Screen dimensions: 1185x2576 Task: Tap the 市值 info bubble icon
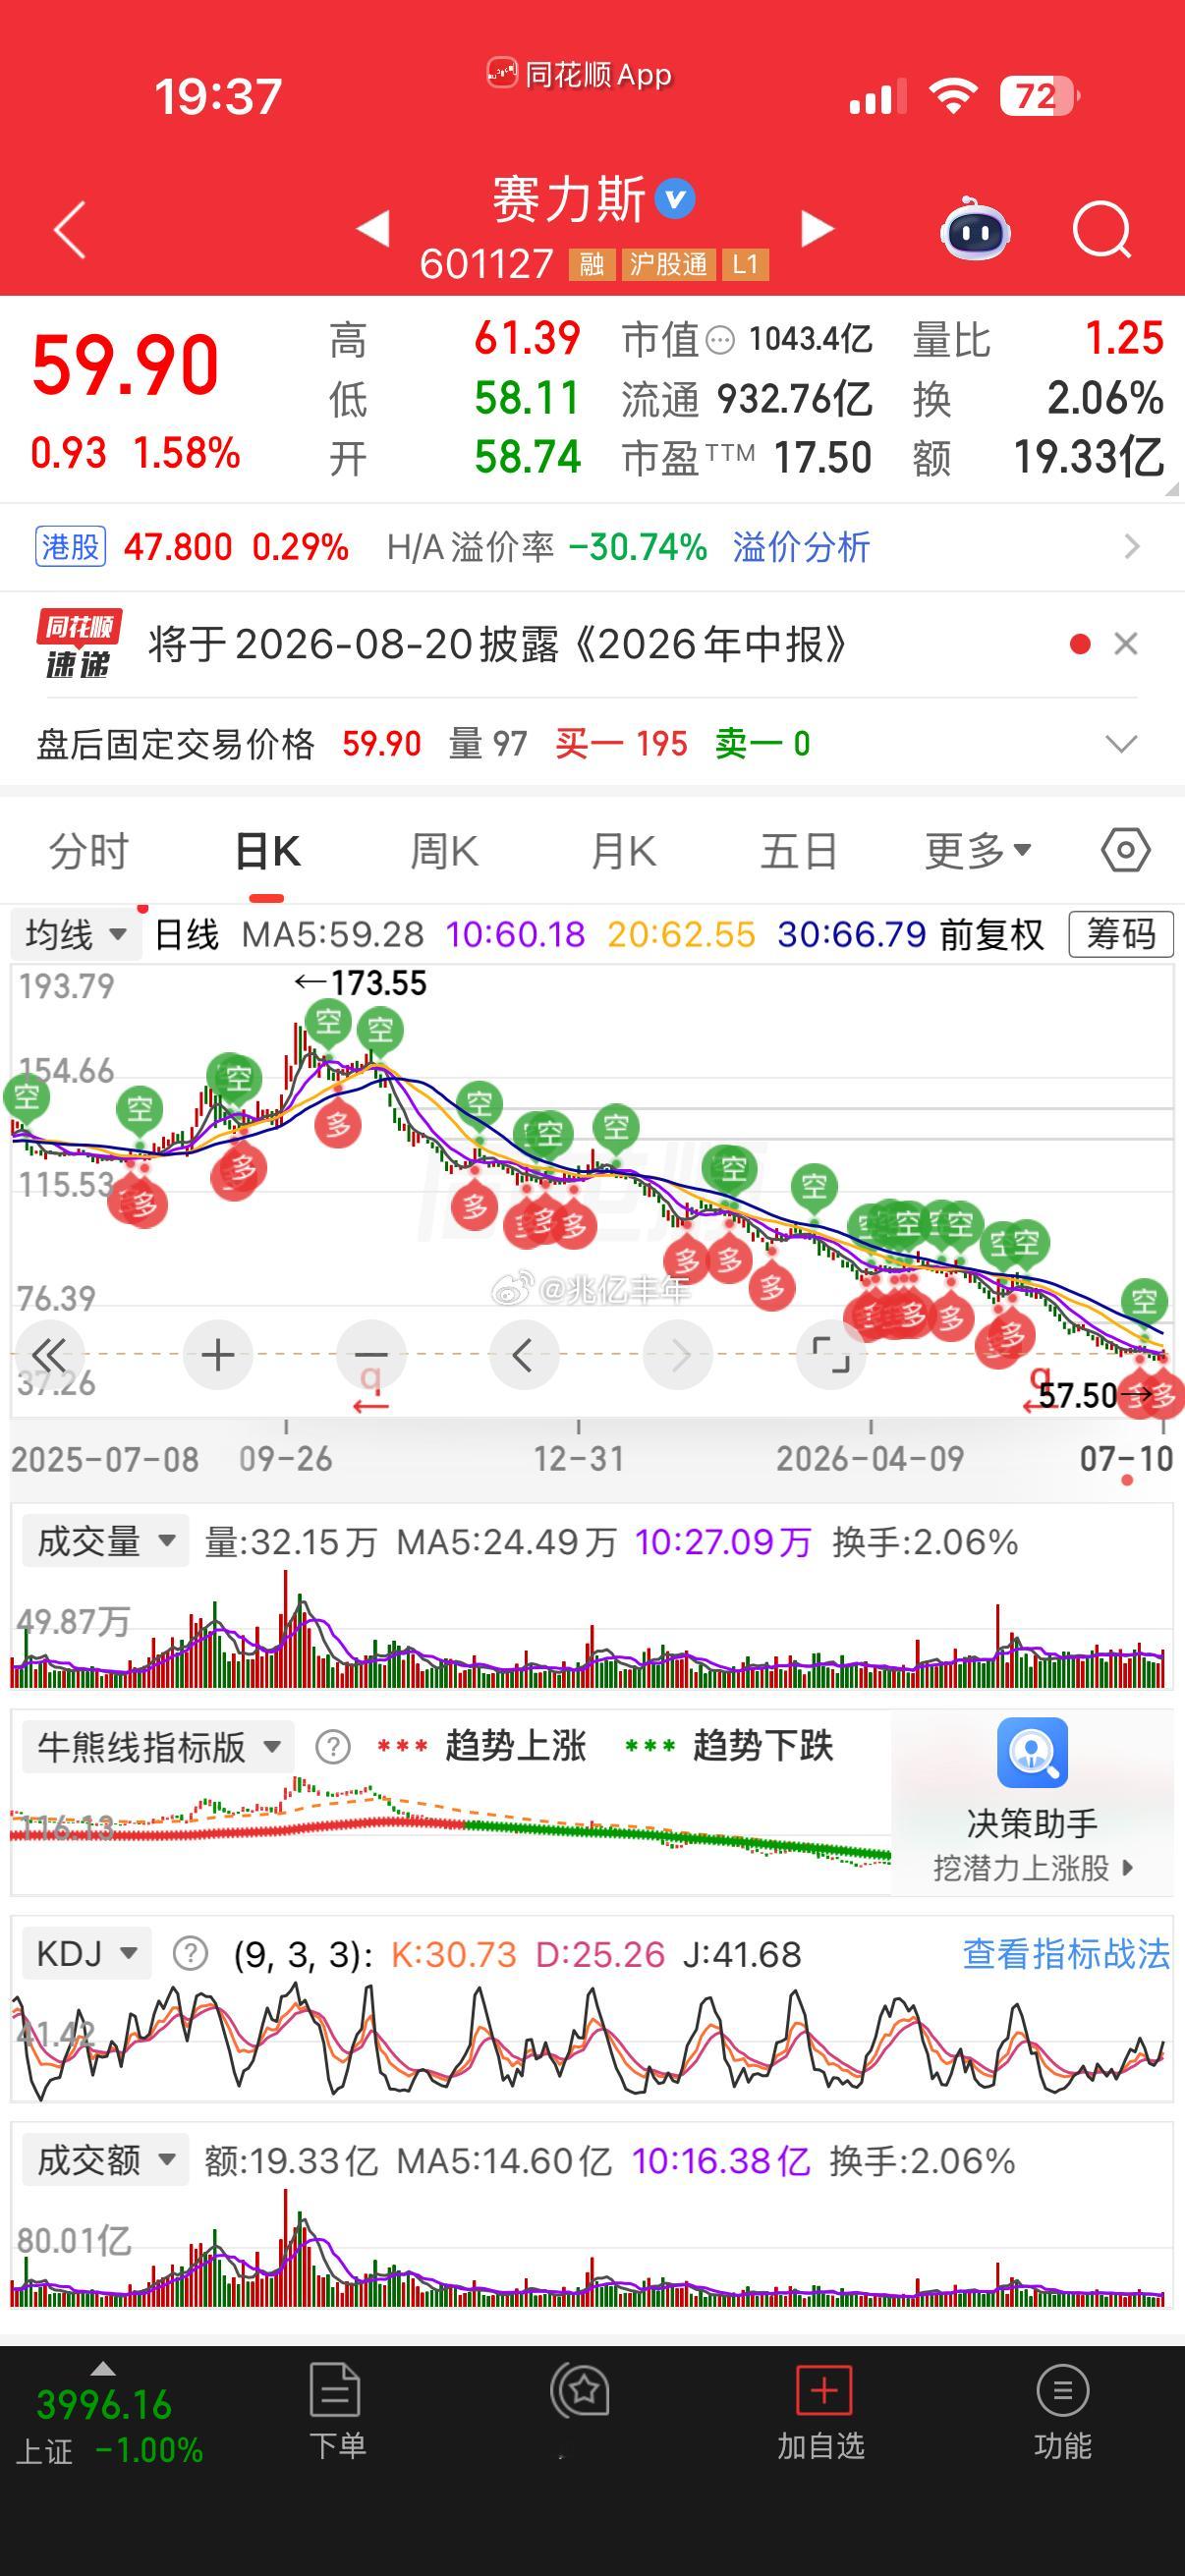pyautogui.click(x=720, y=341)
